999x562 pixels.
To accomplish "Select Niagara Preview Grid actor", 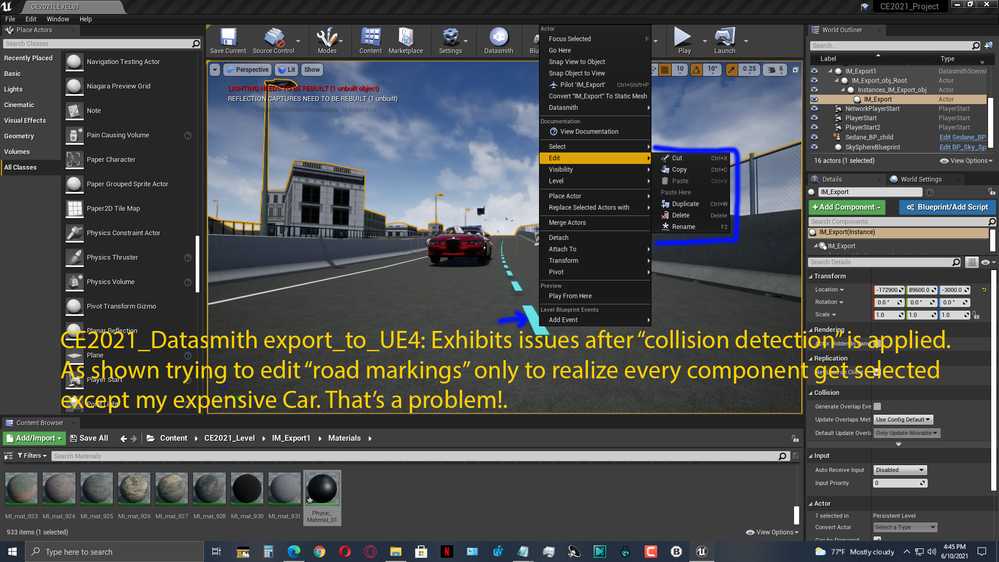I will (119, 86).
